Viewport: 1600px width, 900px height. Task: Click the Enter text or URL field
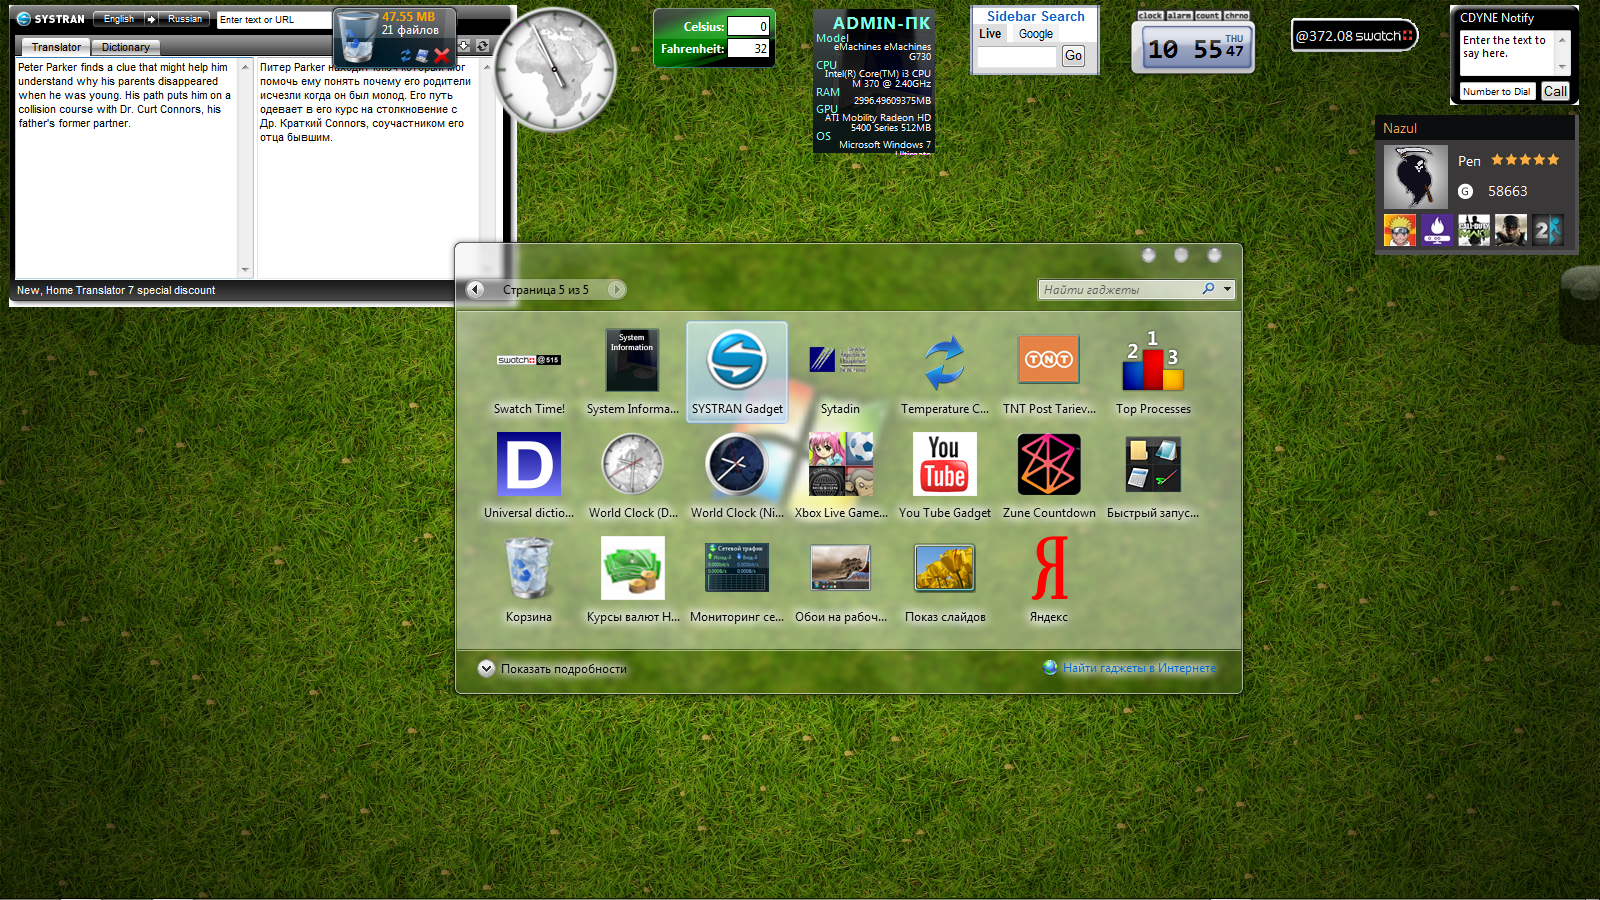(x=275, y=20)
